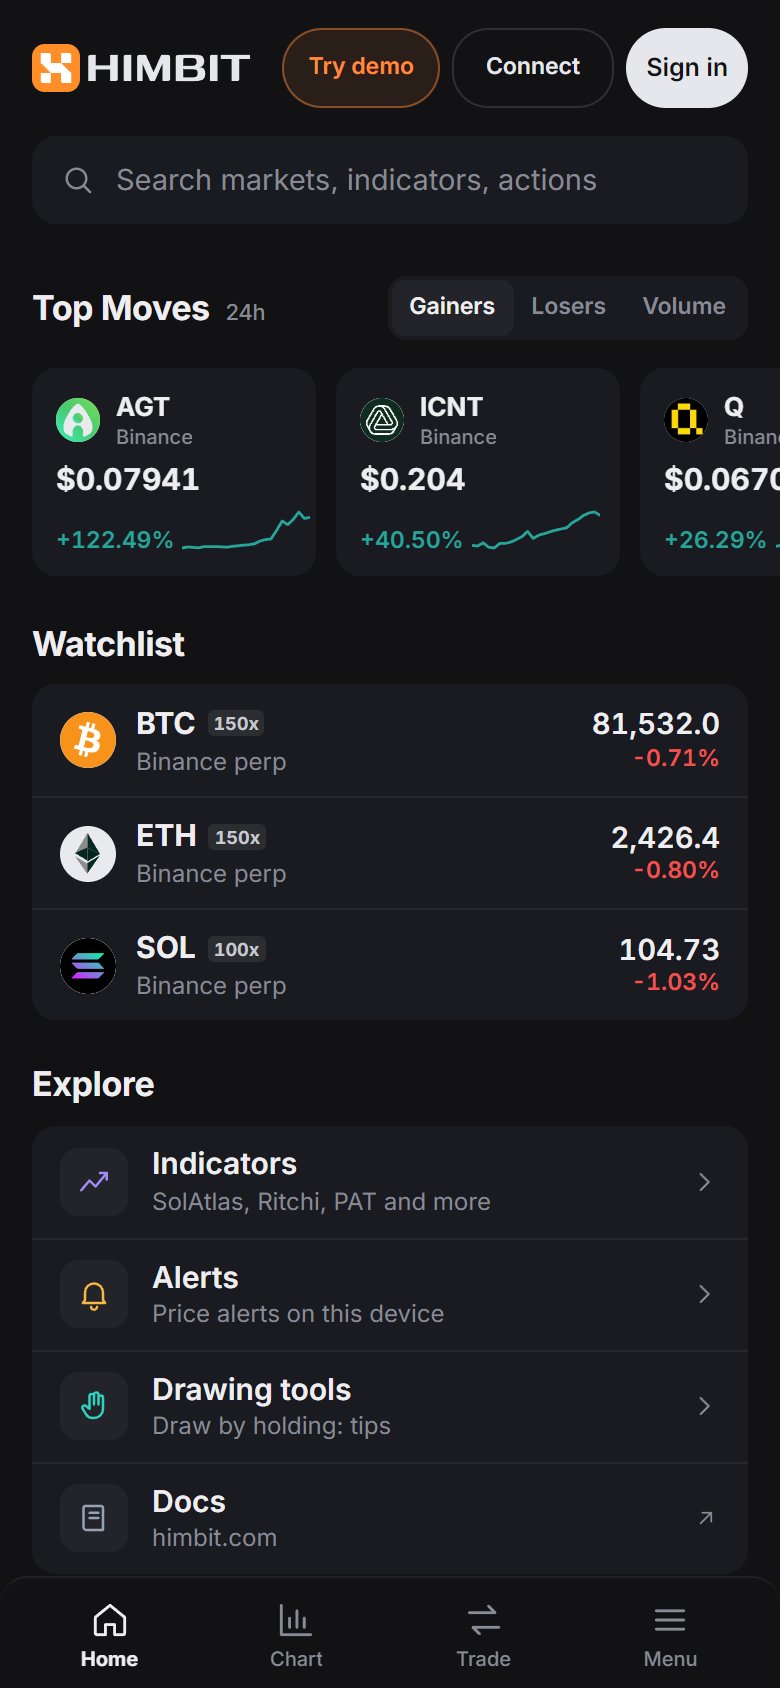Viewport: 780px width, 1688px height.
Task: Switch Top Moves to Volume
Action: pos(684,307)
